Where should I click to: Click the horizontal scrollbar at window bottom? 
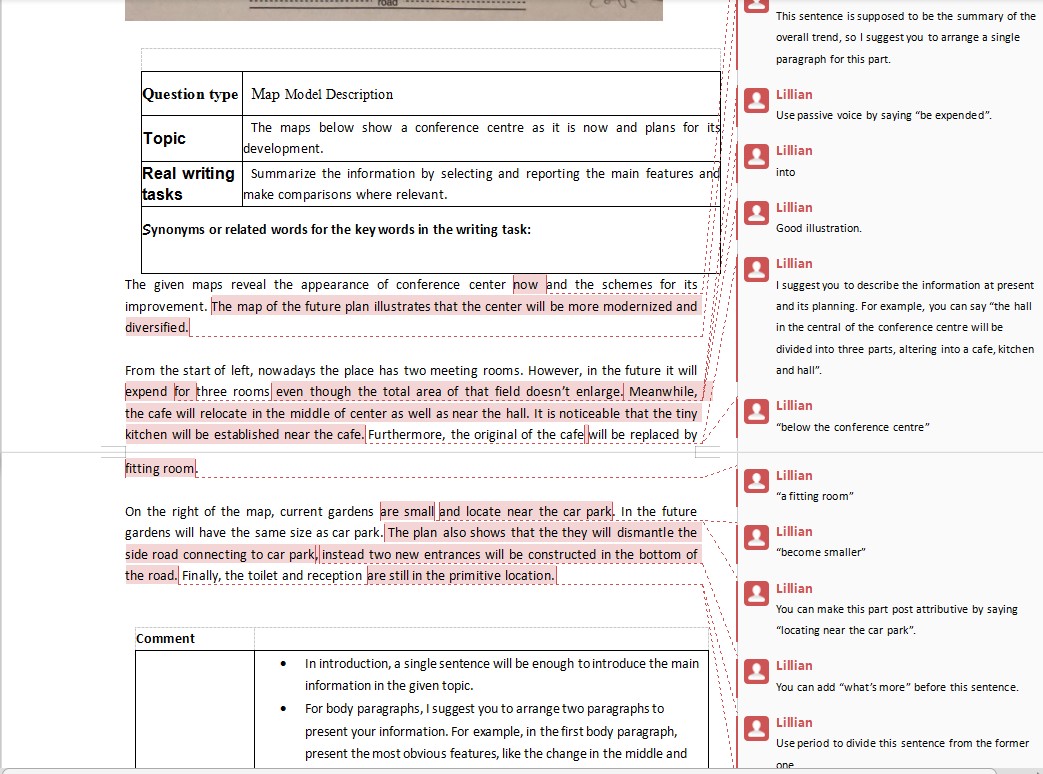pos(499,771)
